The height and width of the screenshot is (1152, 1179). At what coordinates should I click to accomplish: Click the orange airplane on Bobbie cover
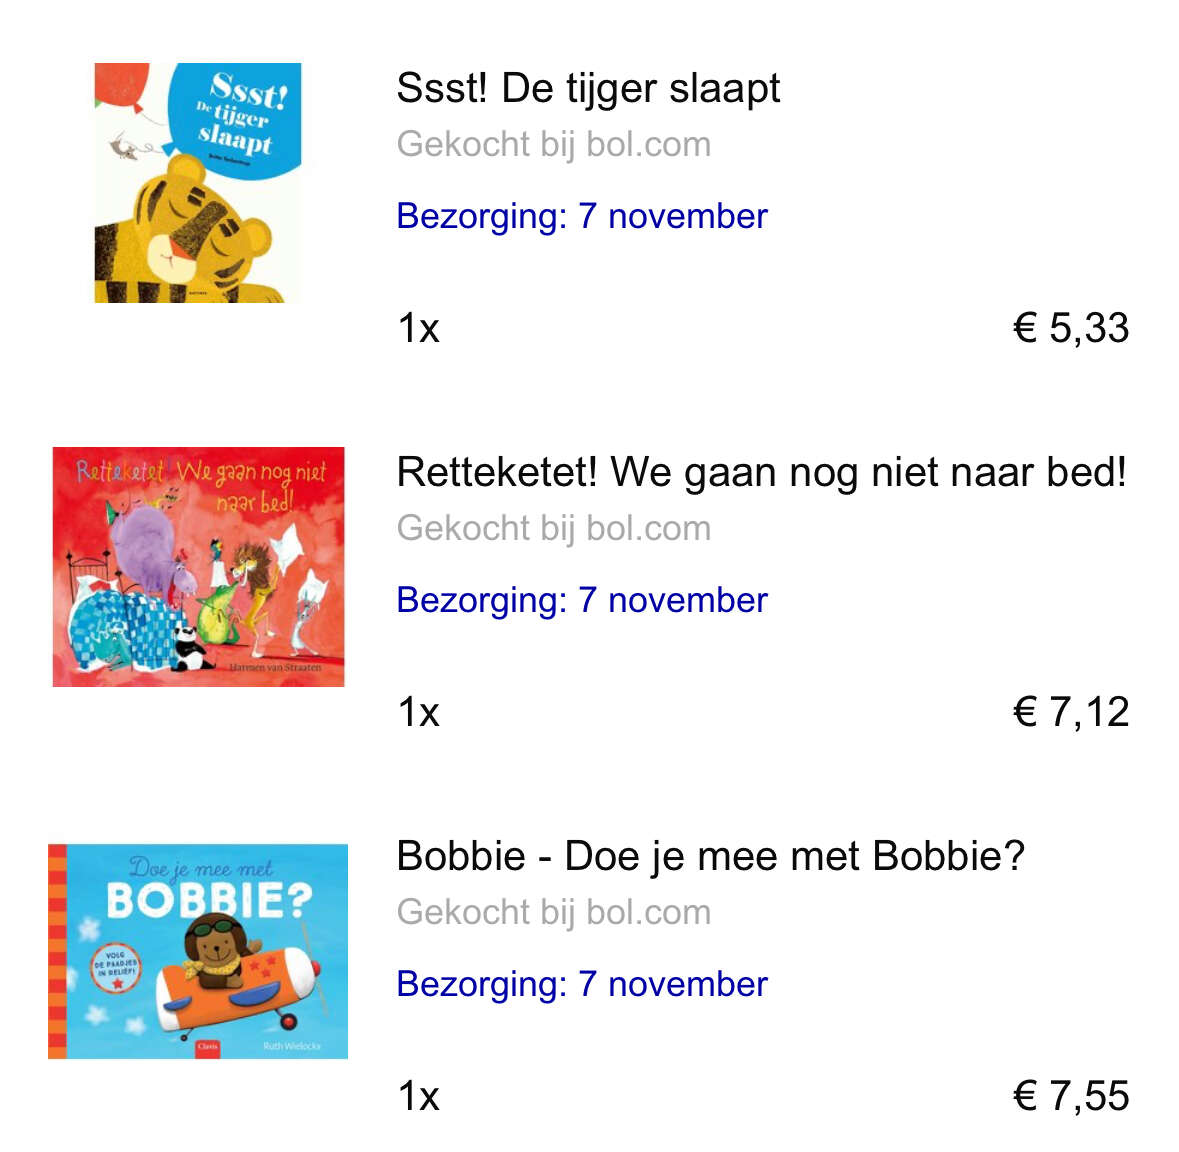[x=237, y=981]
